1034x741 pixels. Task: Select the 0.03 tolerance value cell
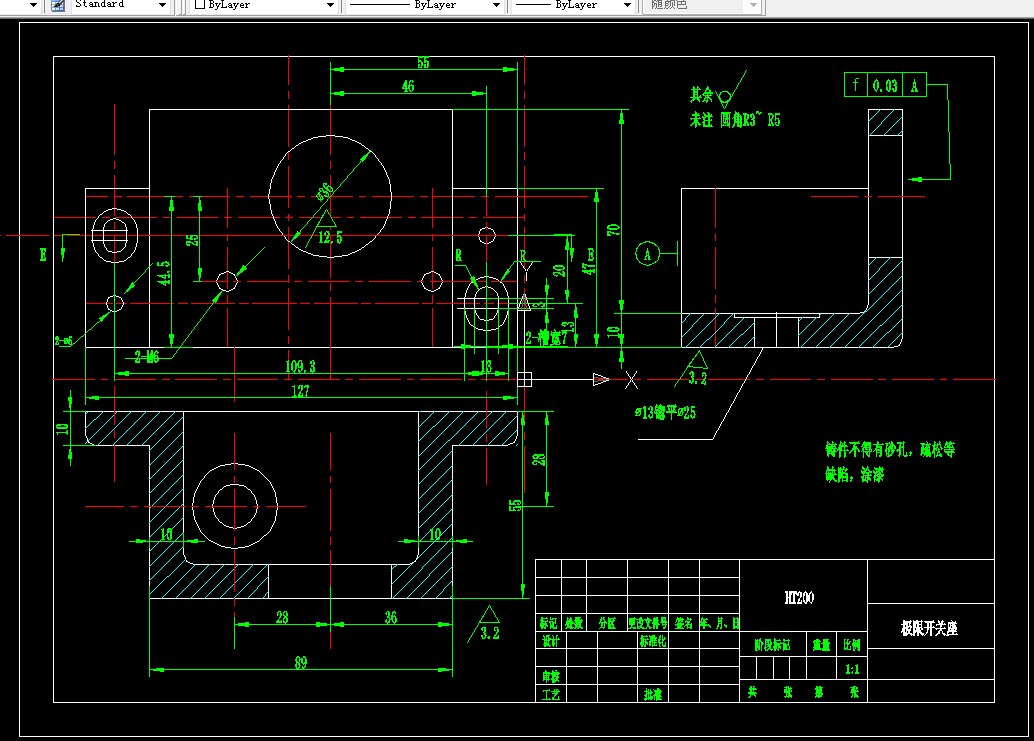tap(885, 85)
